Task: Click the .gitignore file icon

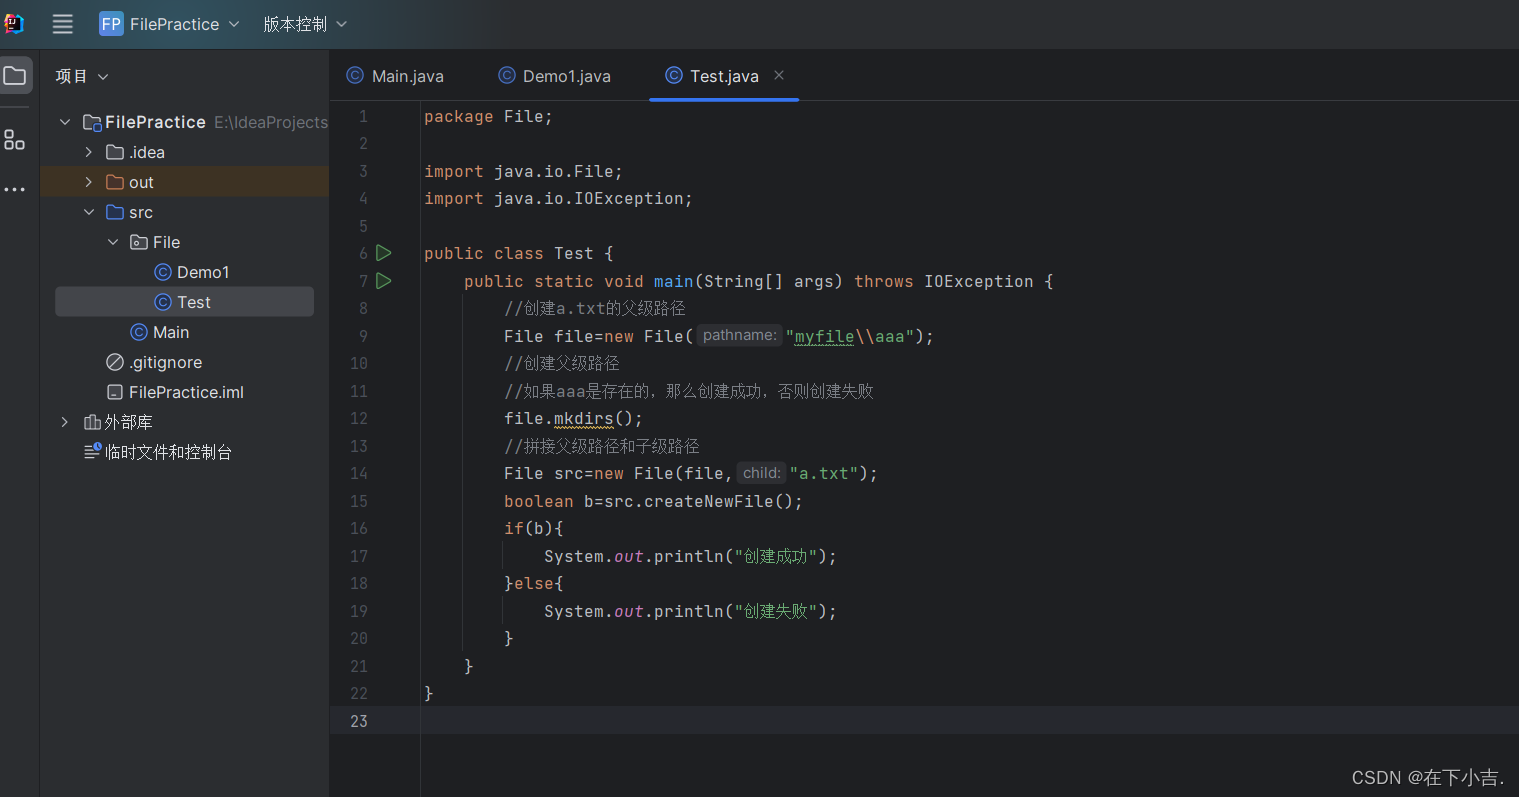Action: point(115,362)
